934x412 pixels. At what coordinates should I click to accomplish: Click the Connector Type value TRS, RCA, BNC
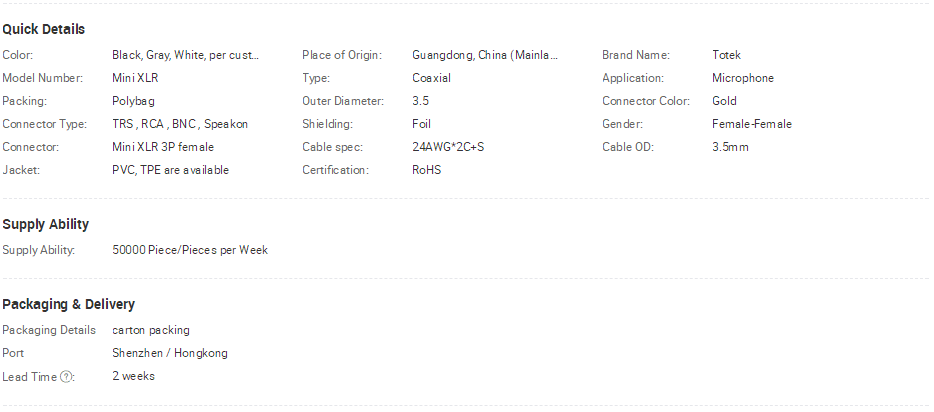click(180, 124)
